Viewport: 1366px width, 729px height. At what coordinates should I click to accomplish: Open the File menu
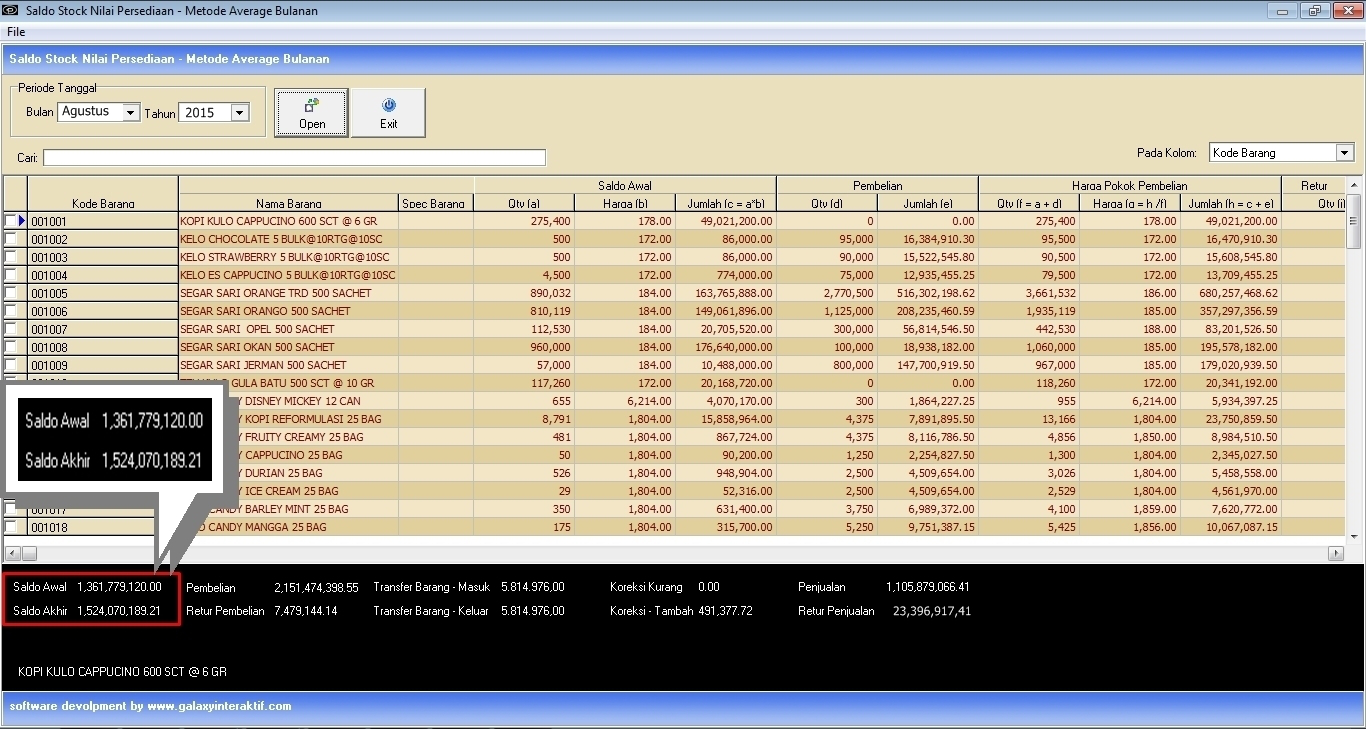pos(16,32)
